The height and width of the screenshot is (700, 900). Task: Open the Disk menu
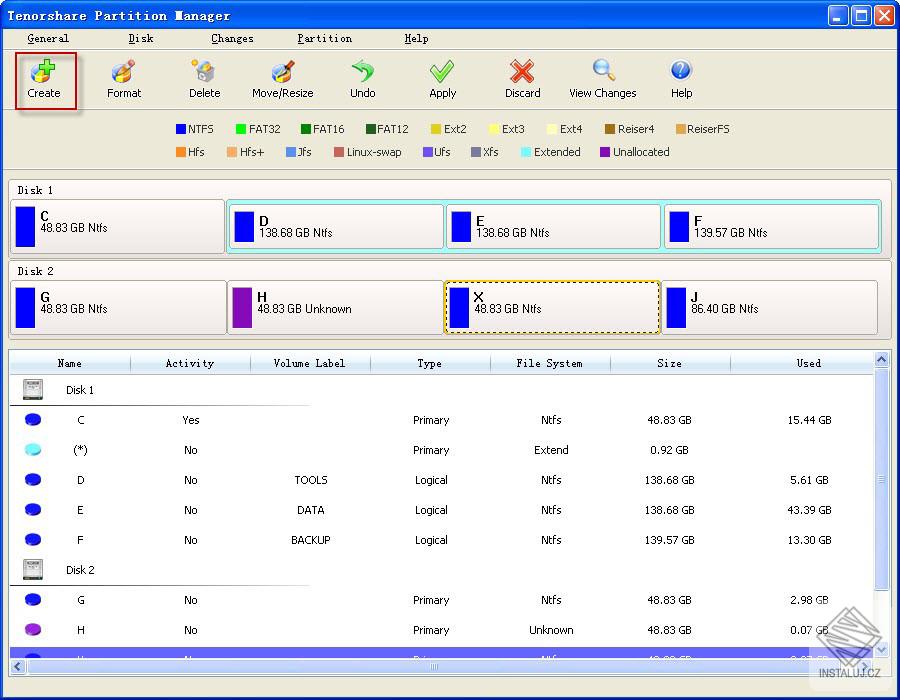(140, 38)
